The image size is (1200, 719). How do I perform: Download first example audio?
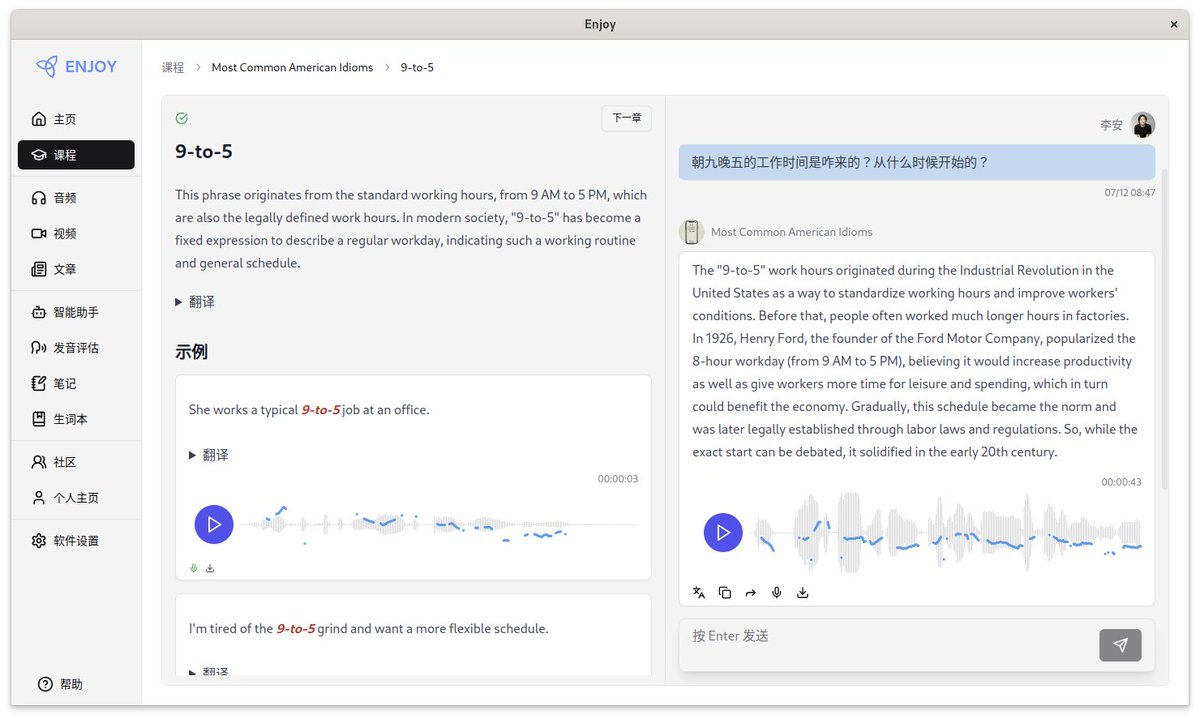click(x=210, y=568)
